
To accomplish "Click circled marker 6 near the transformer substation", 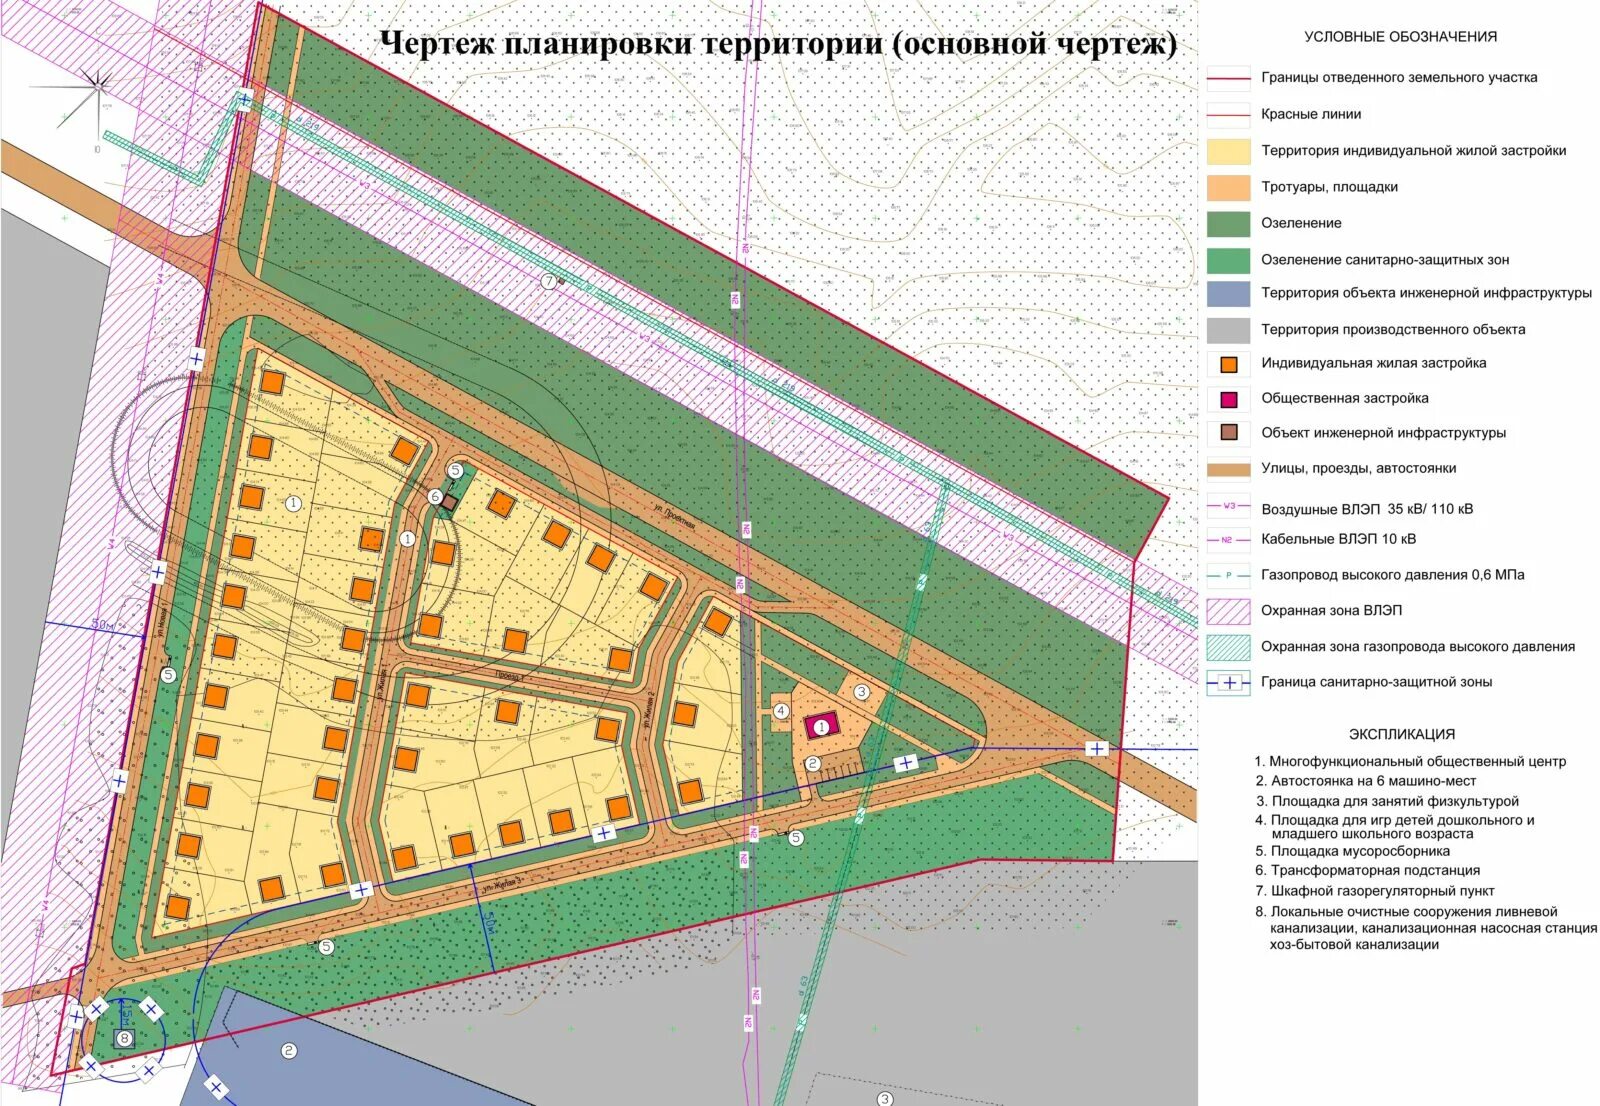I will point(435,496).
